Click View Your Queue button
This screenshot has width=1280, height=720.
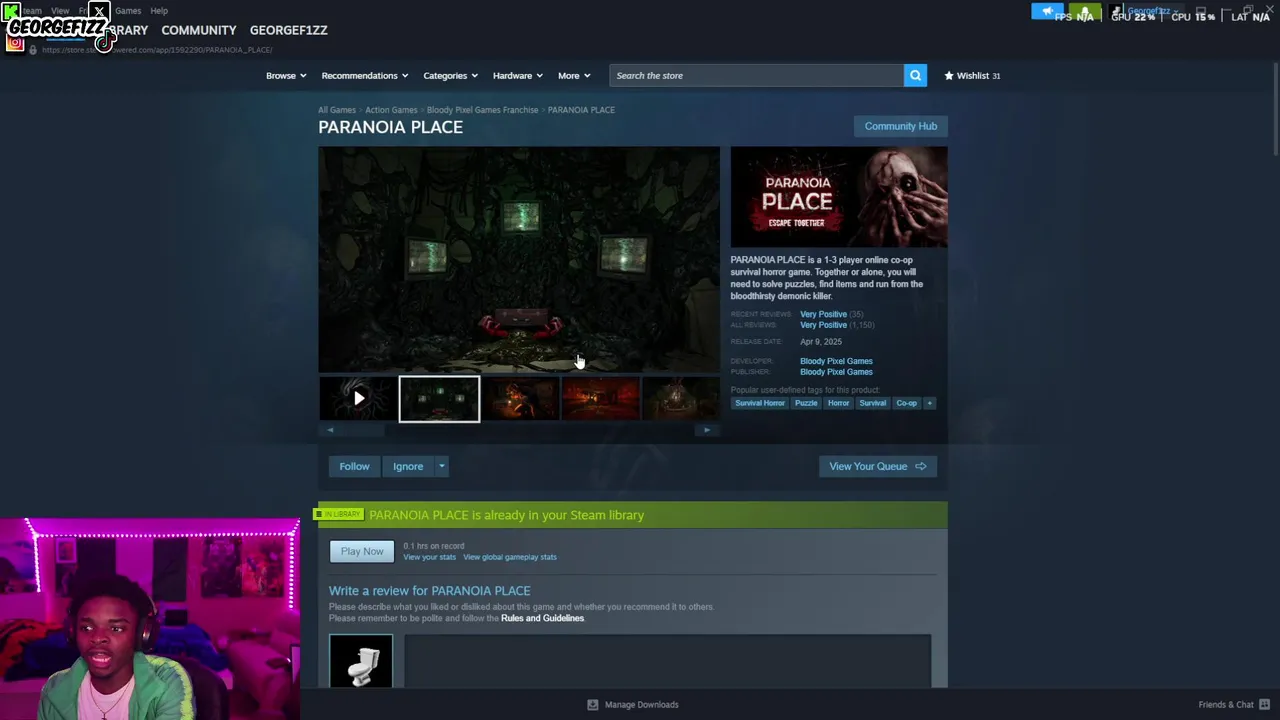click(877, 466)
